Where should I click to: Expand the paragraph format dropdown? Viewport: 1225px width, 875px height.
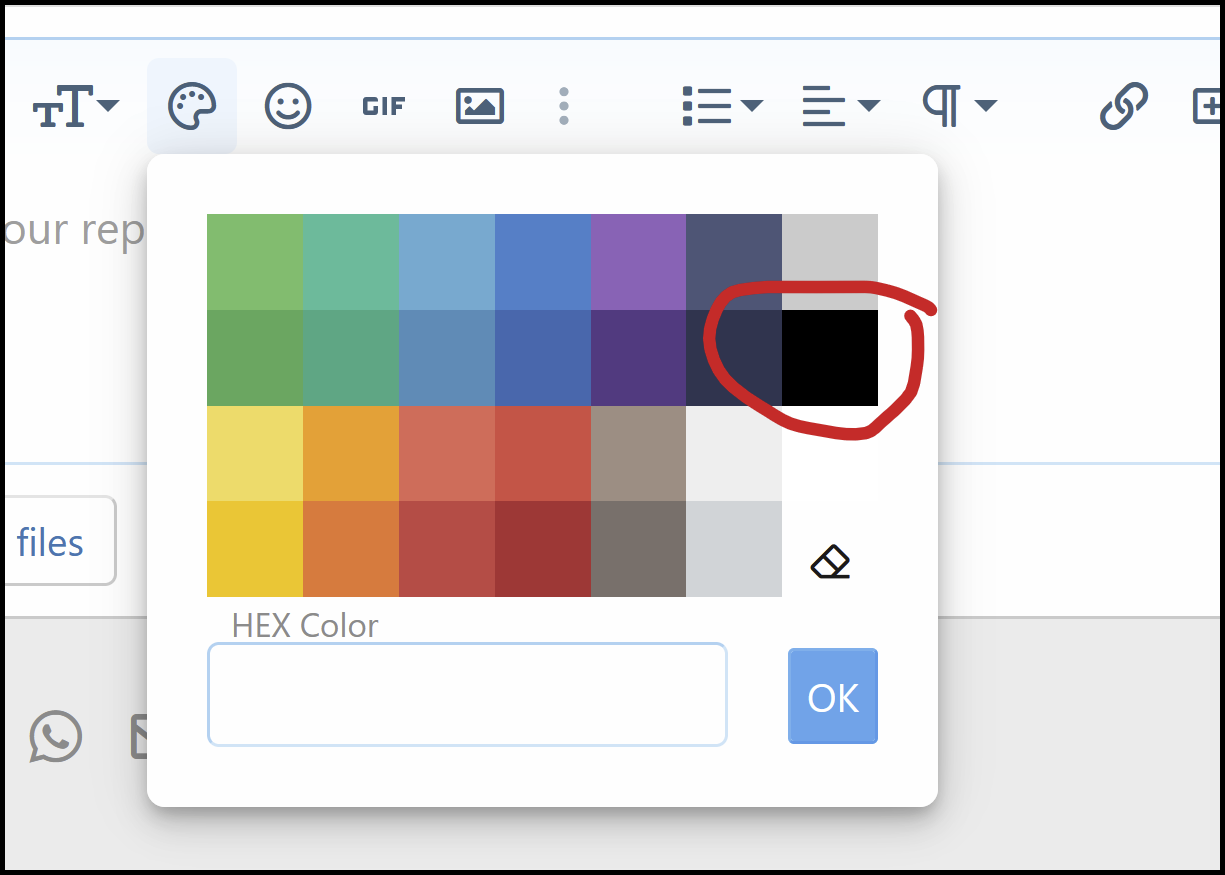[x=959, y=106]
